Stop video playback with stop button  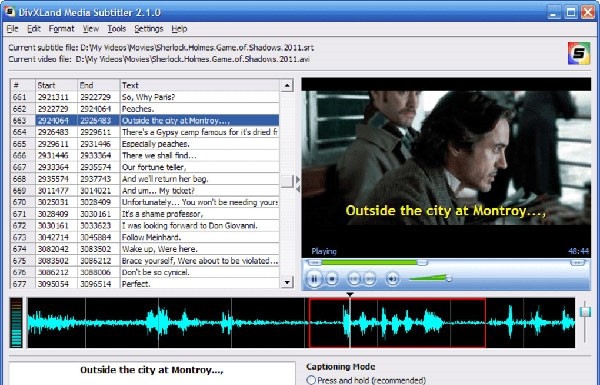[x=332, y=279]
